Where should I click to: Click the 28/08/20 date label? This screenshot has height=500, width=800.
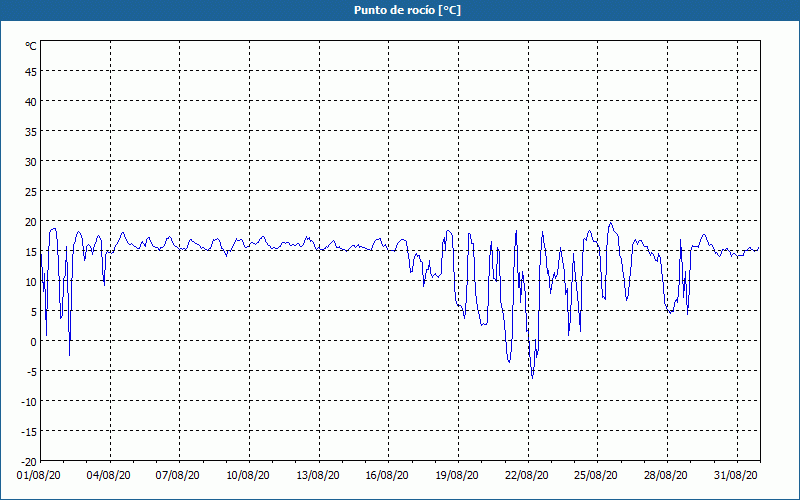click(666, 475)
